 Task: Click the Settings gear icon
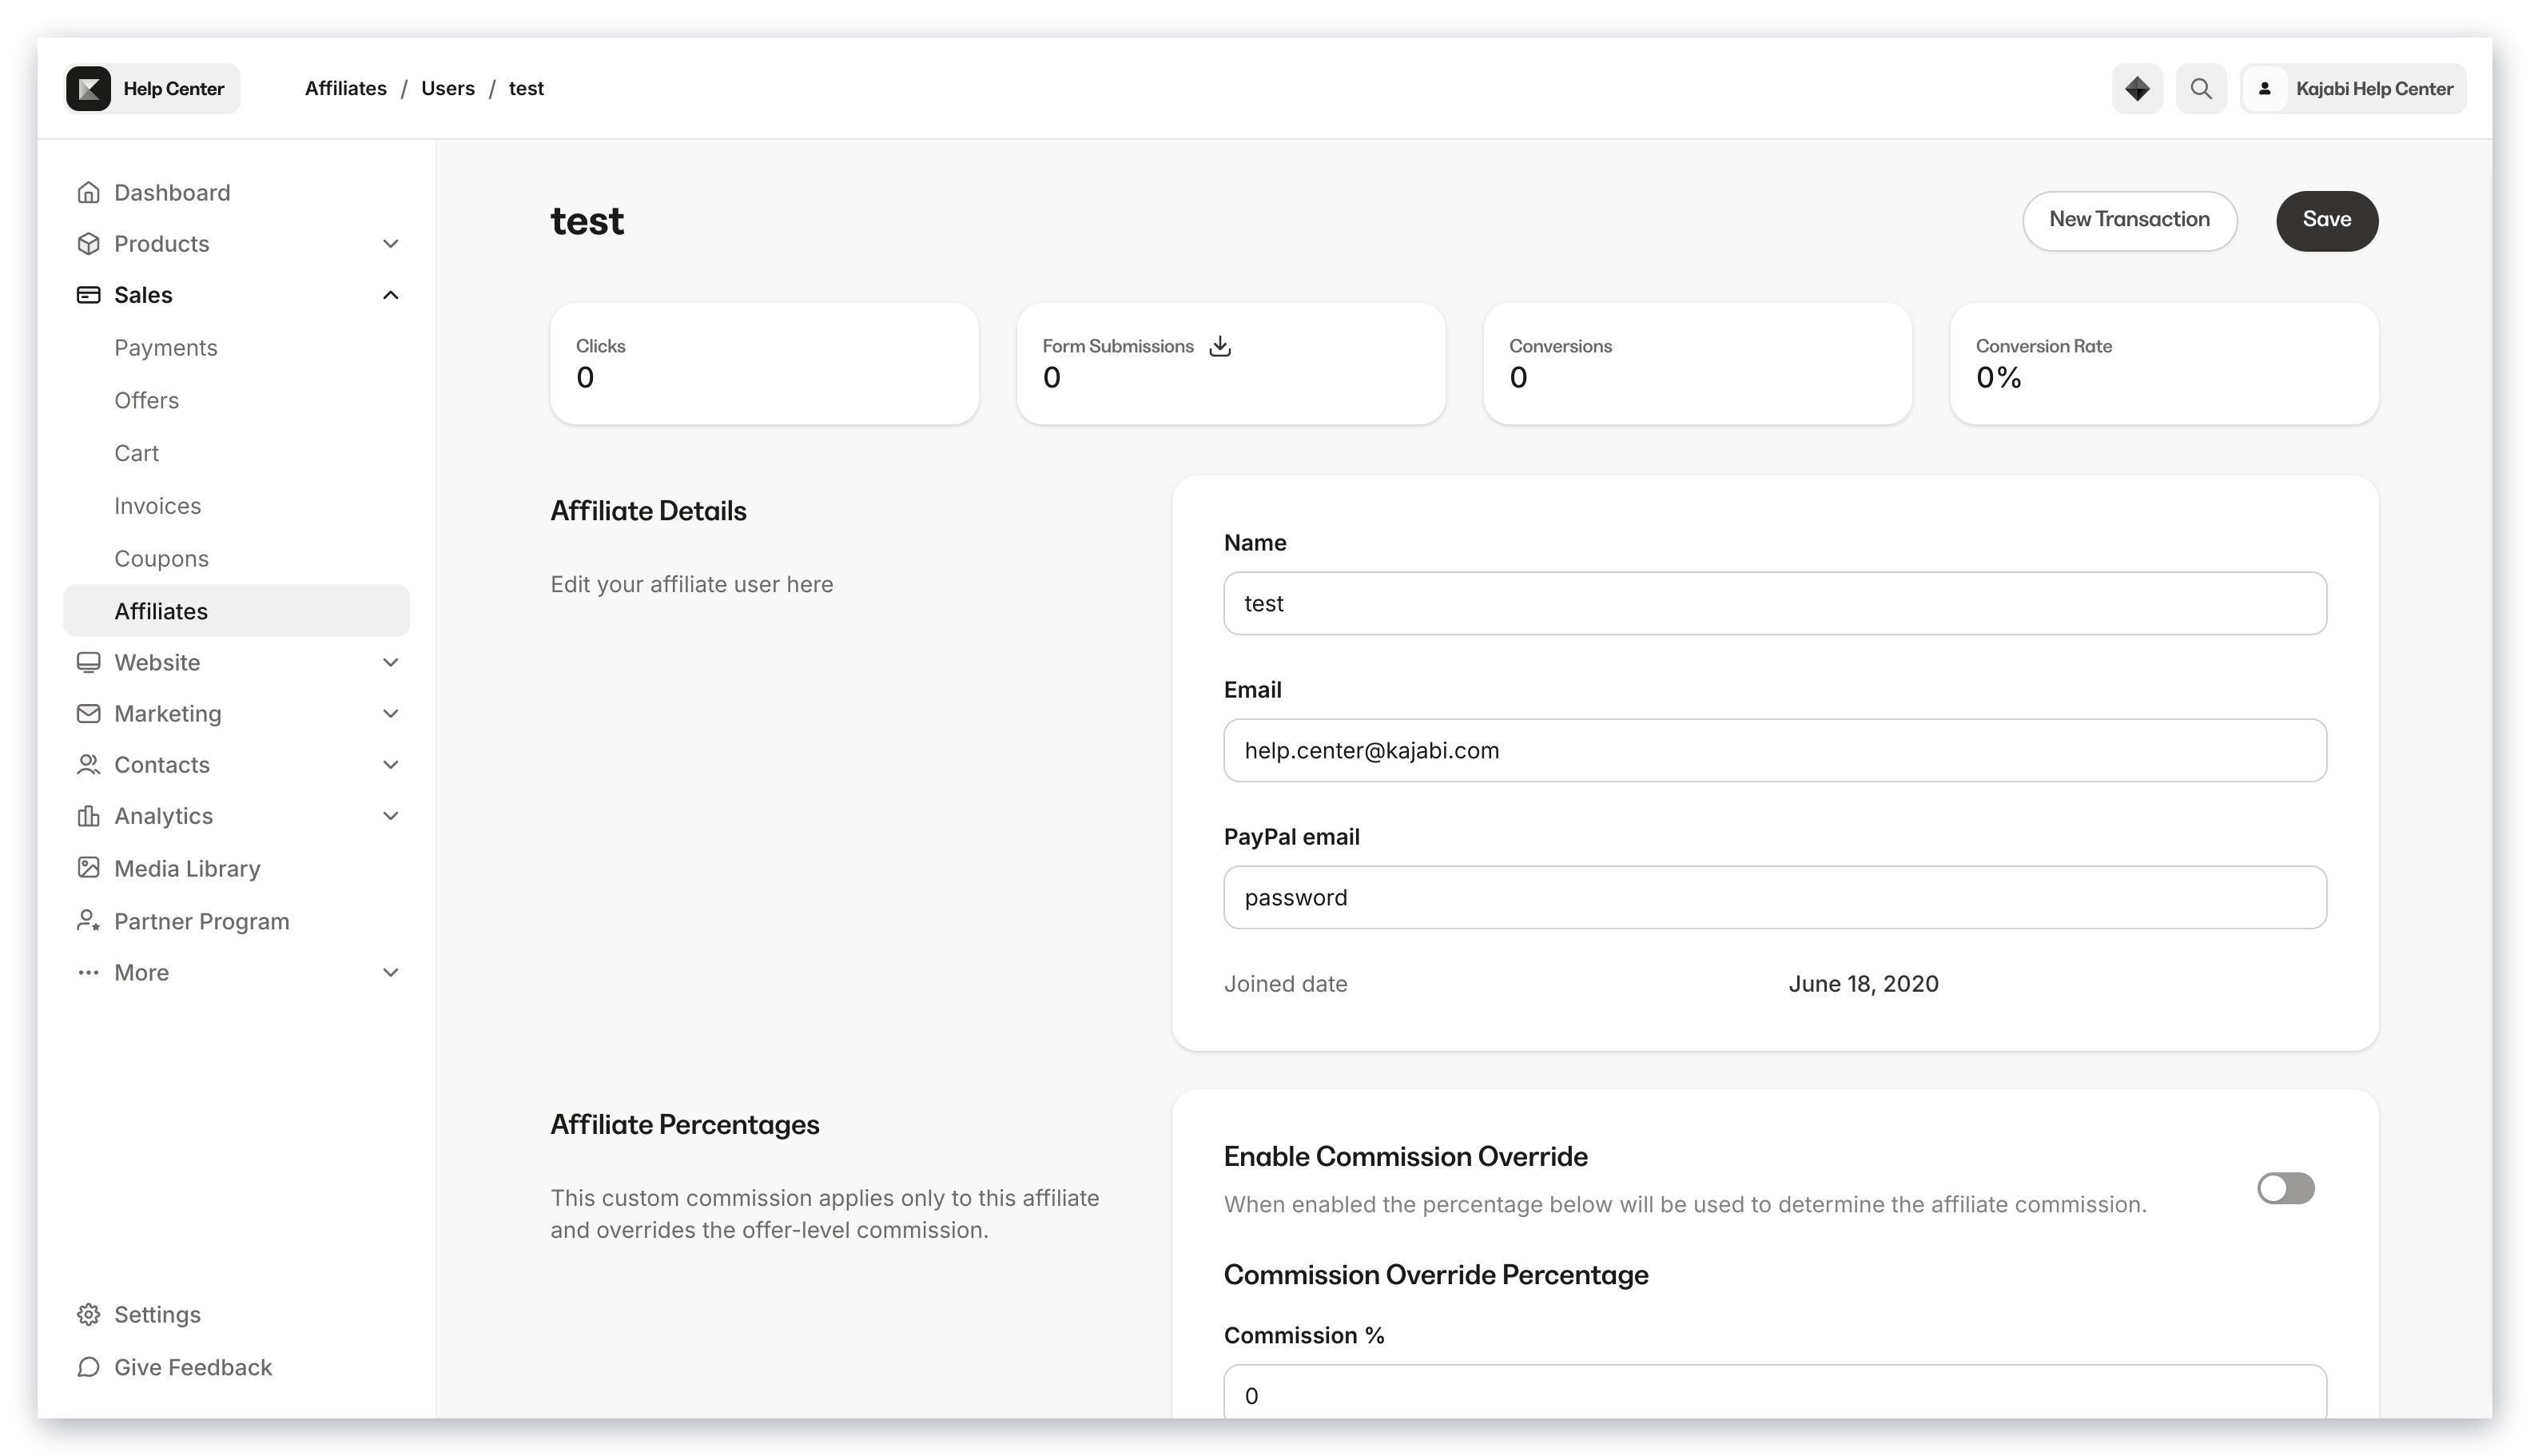pos(88,1314)
